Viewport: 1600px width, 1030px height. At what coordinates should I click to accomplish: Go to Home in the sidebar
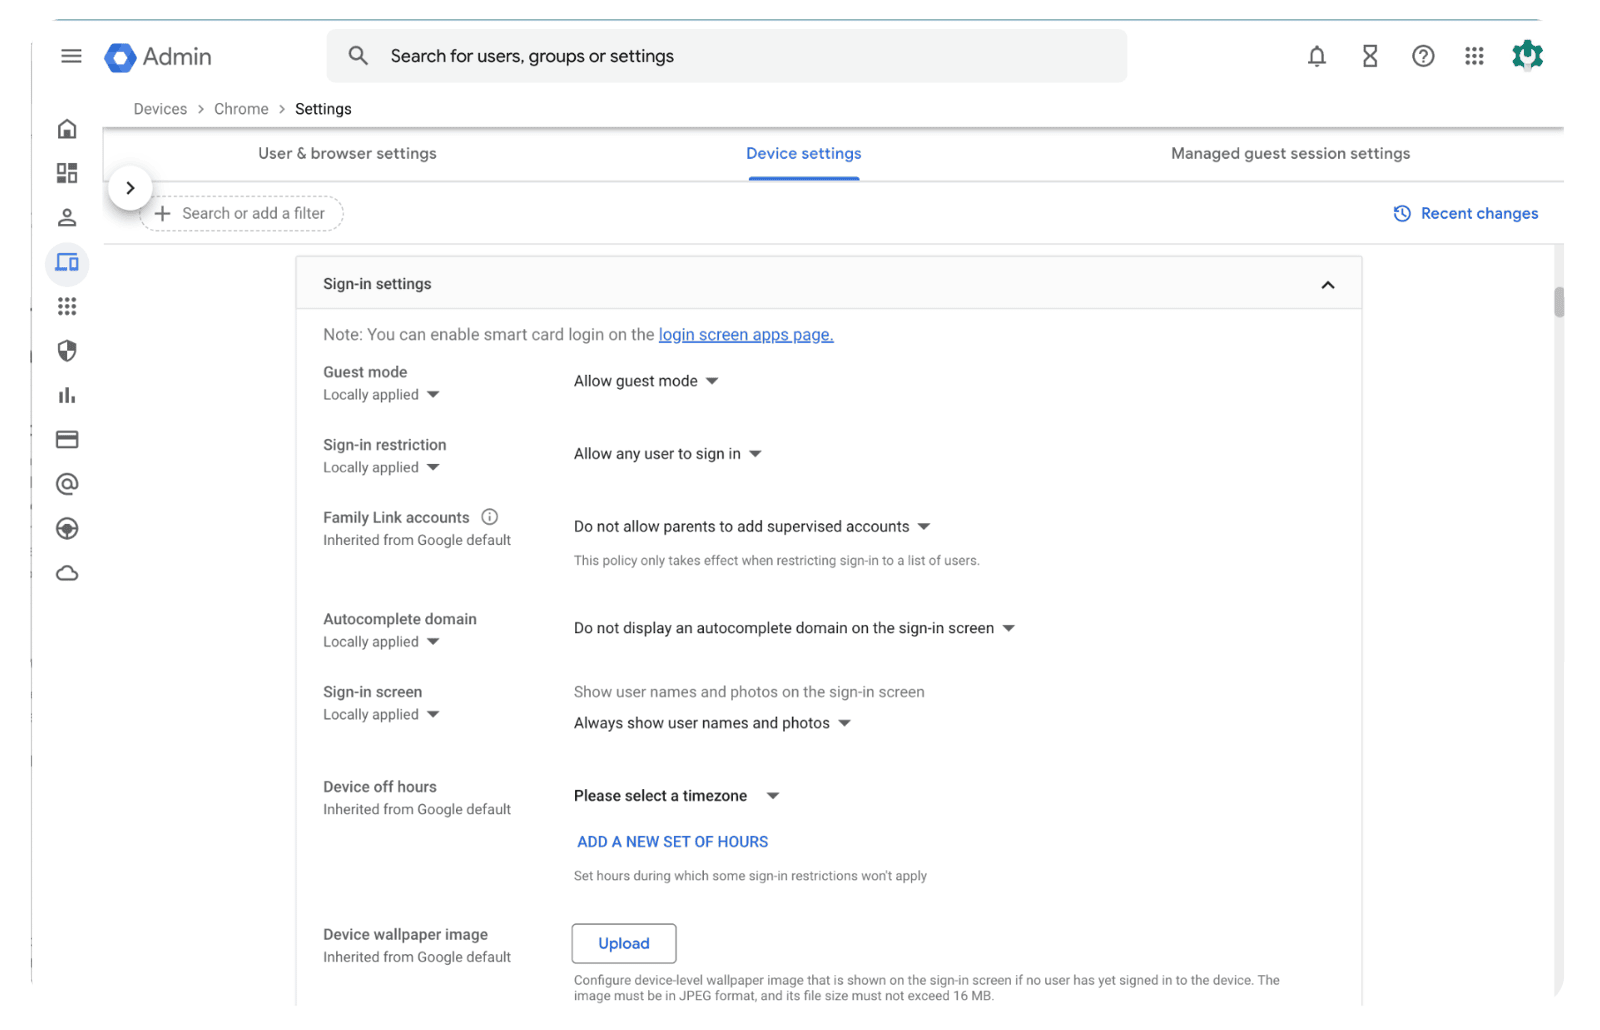pos(67,129)
